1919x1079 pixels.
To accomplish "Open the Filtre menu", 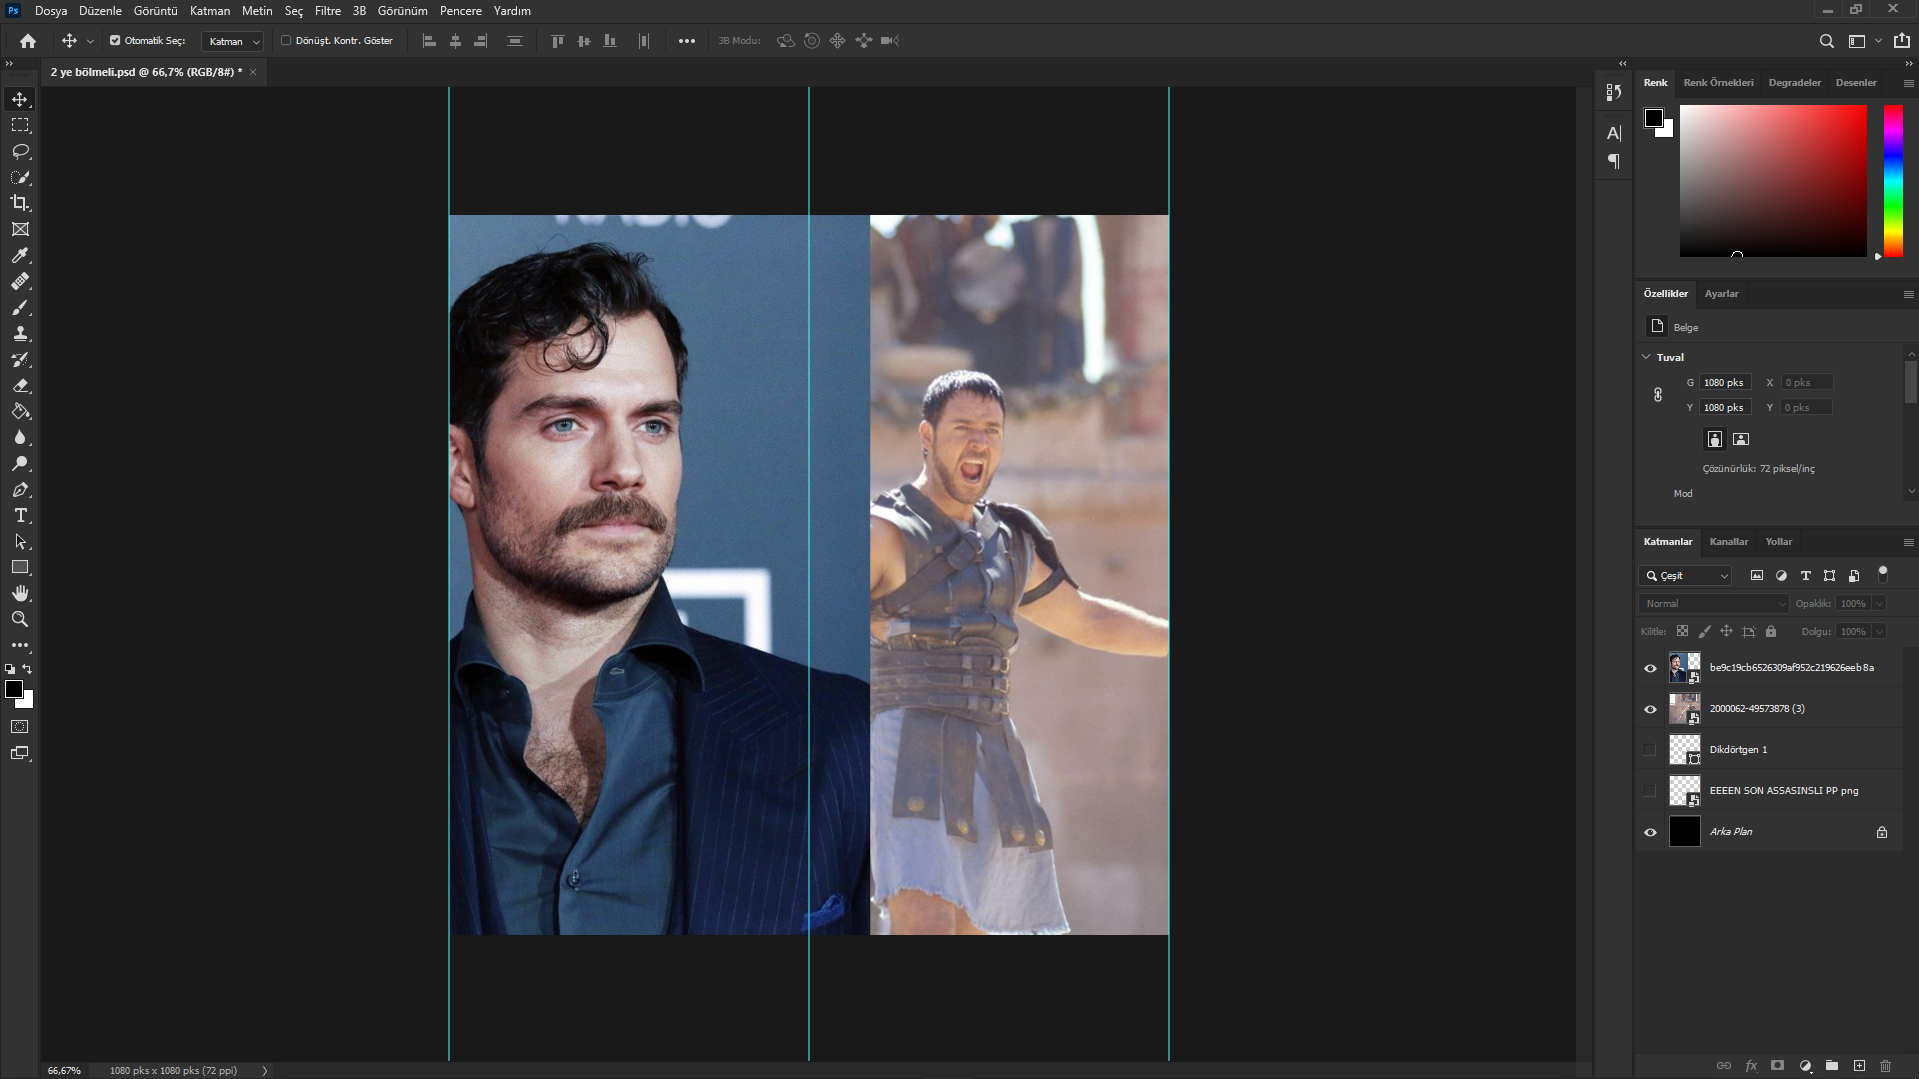I will (x=327, y=11).
